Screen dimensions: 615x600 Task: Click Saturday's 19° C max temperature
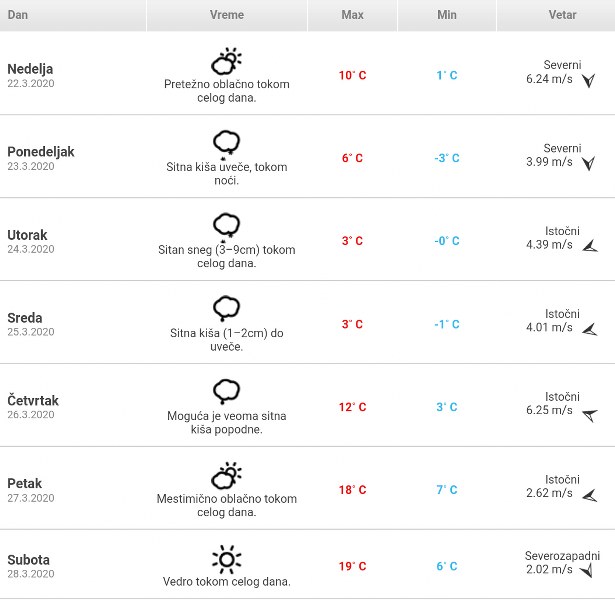352,566
